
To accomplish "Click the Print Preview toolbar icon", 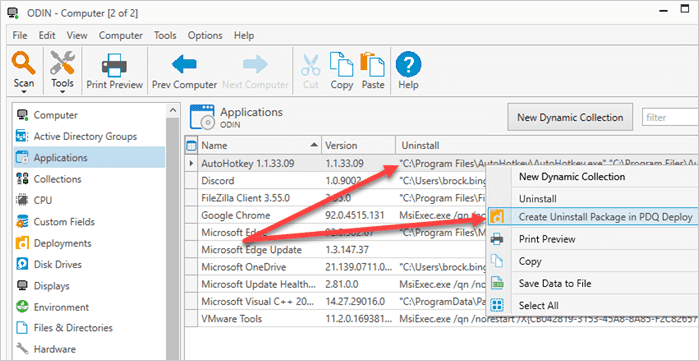I will [115, 65].
